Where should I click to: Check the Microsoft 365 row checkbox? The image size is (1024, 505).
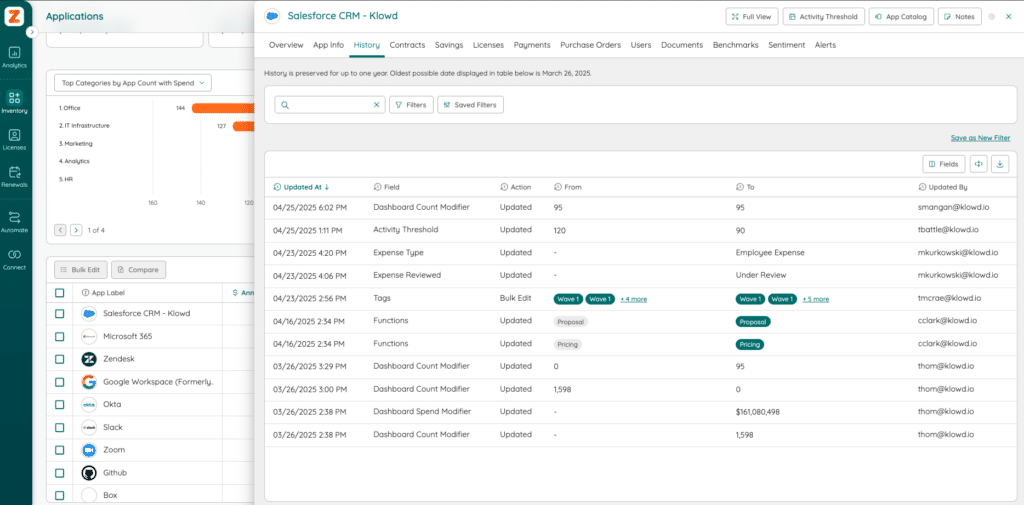coord(59,336)
